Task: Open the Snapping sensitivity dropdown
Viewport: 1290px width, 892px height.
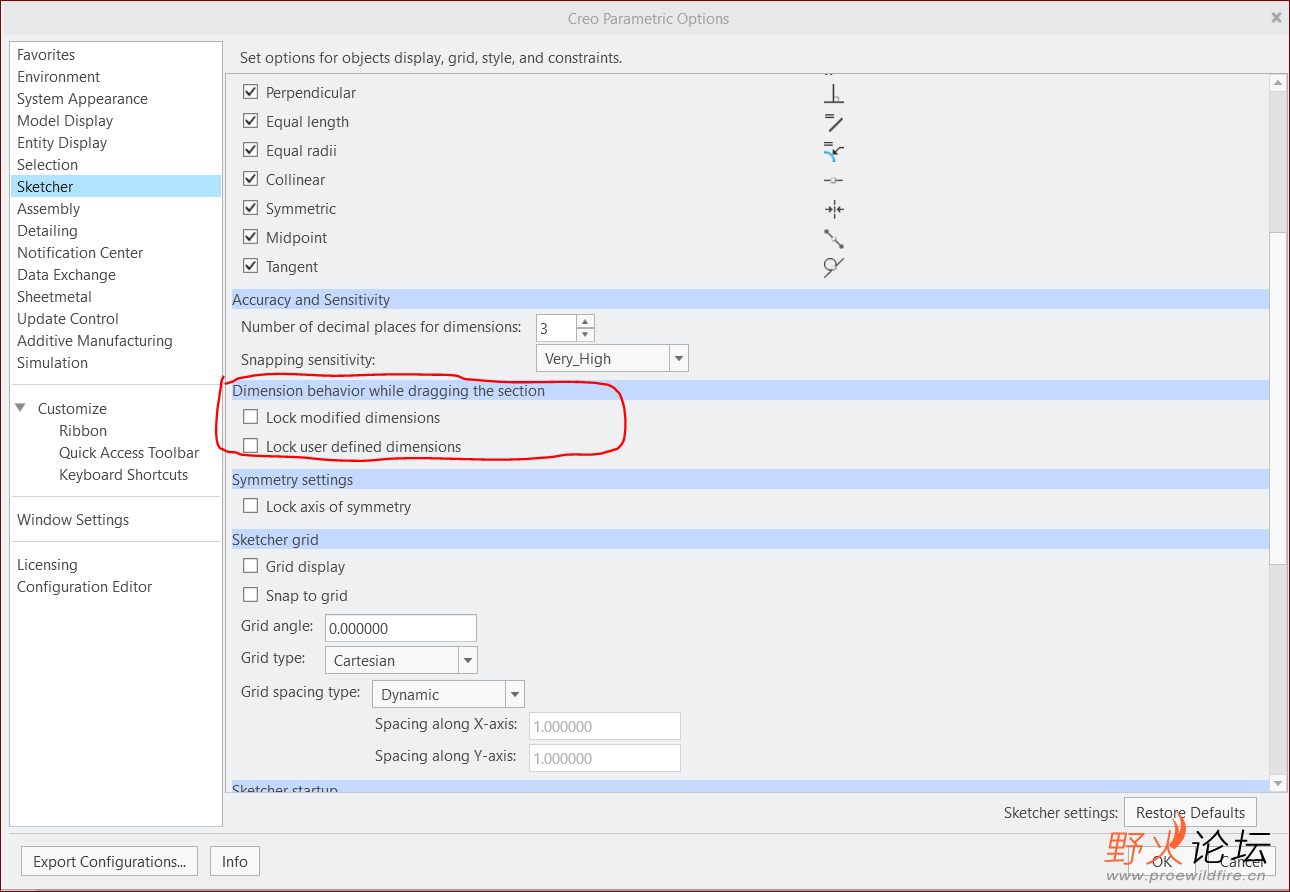Action: [679, 358]
